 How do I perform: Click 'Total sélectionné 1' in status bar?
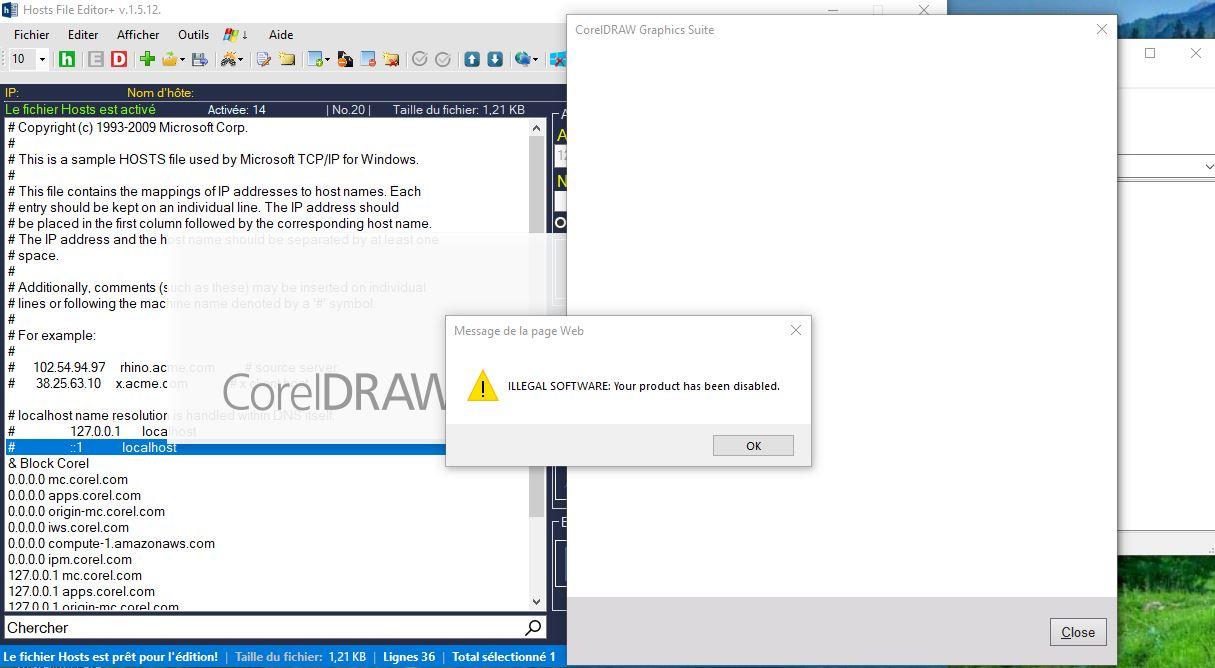pos(504,657)
